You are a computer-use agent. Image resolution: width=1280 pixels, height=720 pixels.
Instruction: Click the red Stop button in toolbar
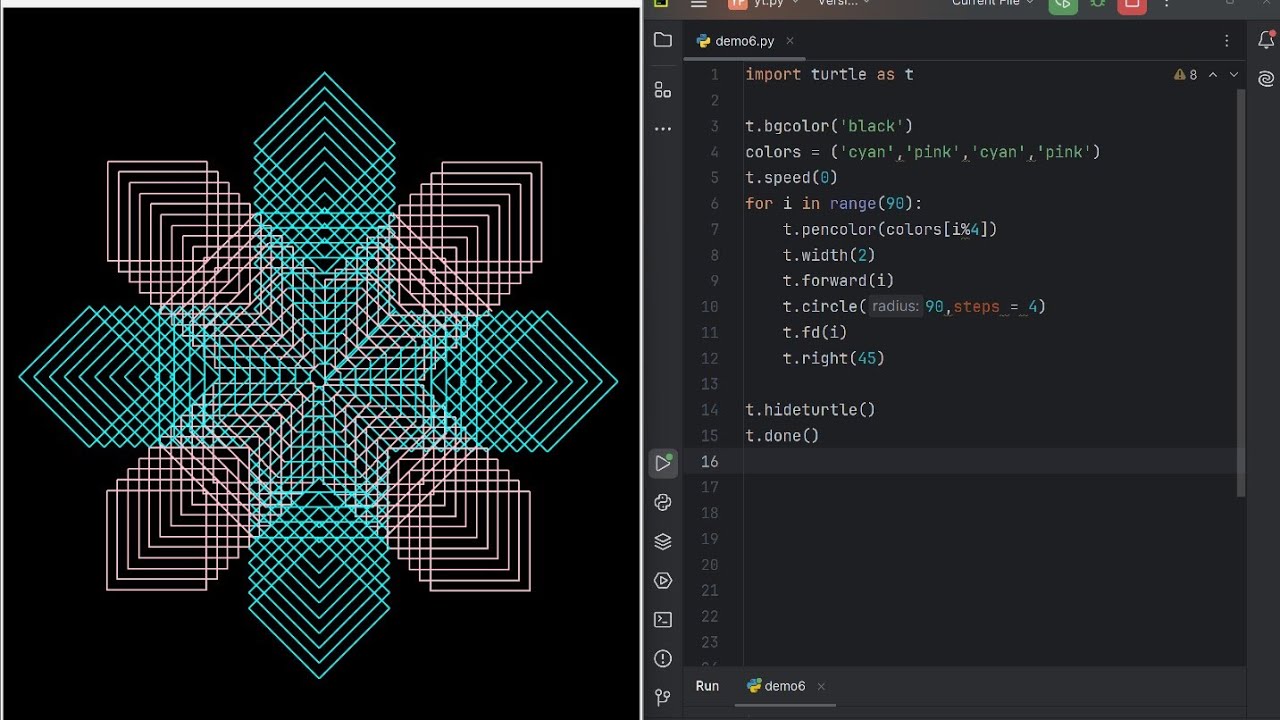click(1132, 4)
